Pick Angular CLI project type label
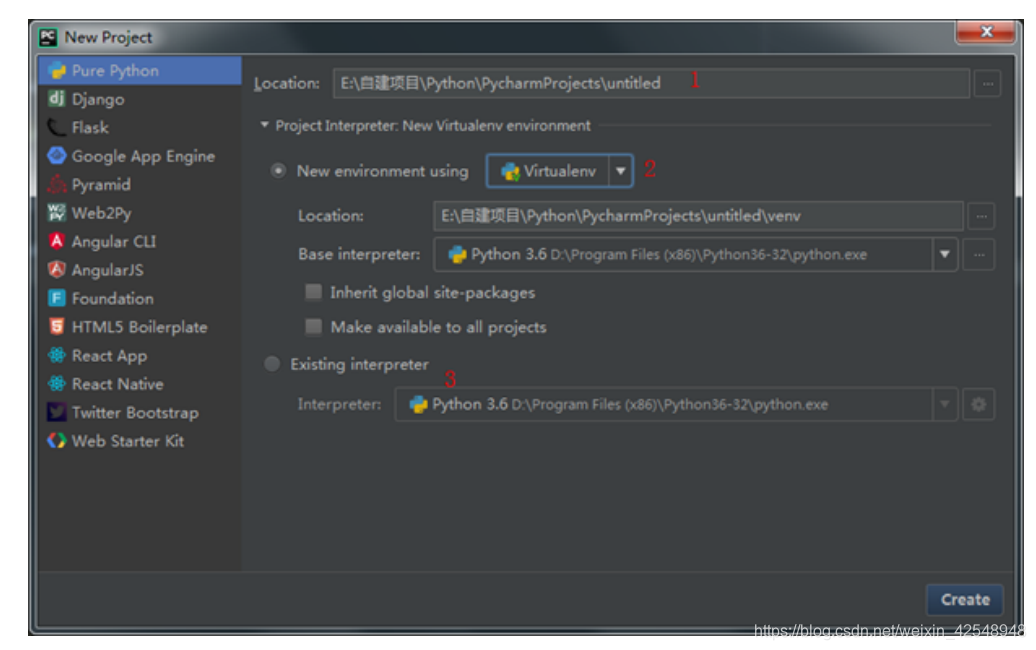 pos(114,241)
